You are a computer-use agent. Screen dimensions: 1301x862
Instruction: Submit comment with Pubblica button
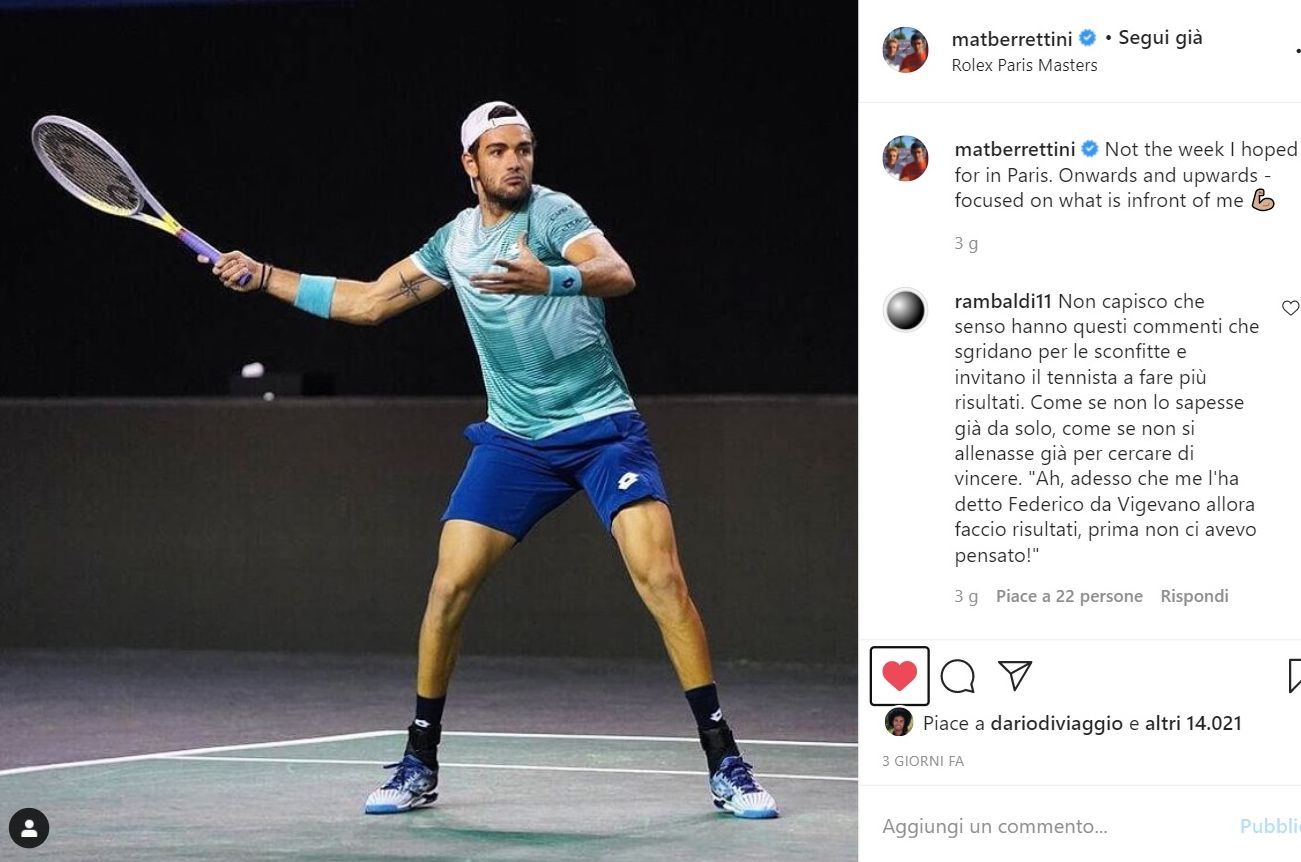(1270, 826)
